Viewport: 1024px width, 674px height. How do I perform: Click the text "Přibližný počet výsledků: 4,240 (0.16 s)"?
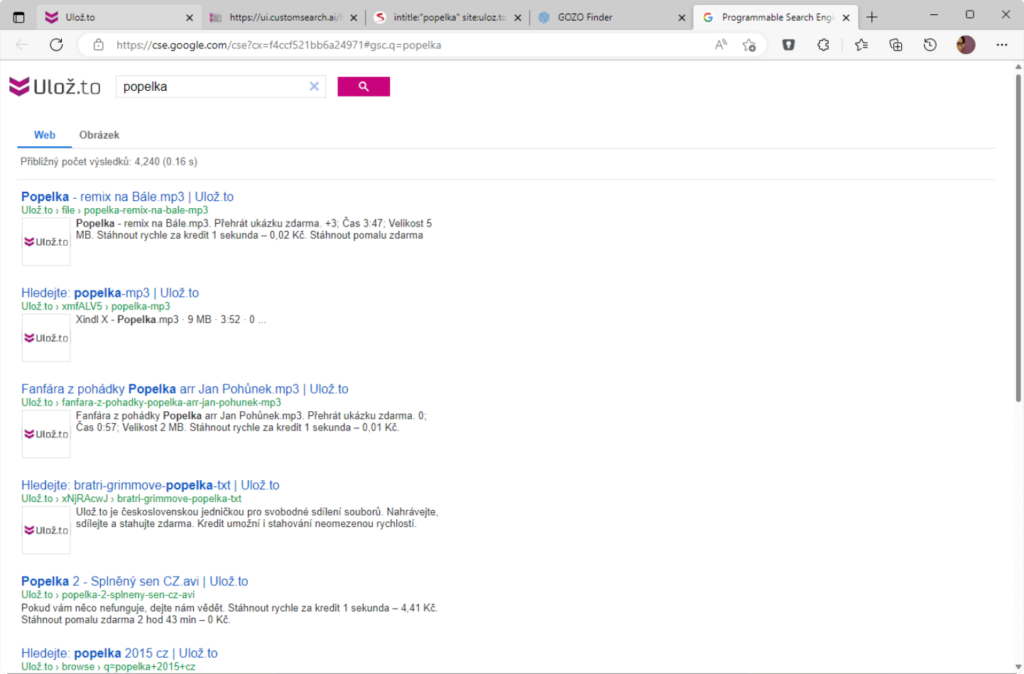(108, 161)
